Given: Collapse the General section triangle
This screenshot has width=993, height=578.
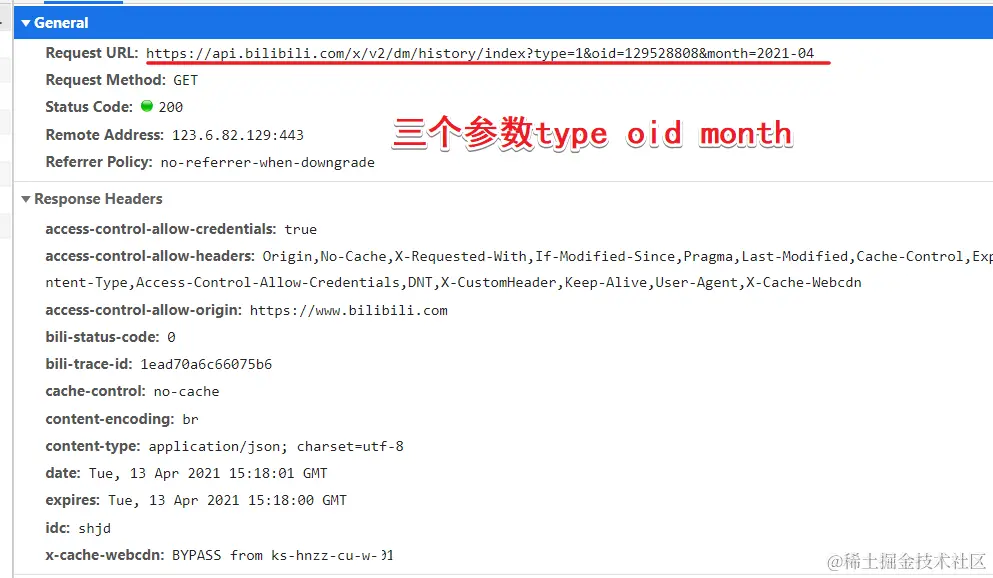Looking at the screenshot, I should click(x=26, y=23).
